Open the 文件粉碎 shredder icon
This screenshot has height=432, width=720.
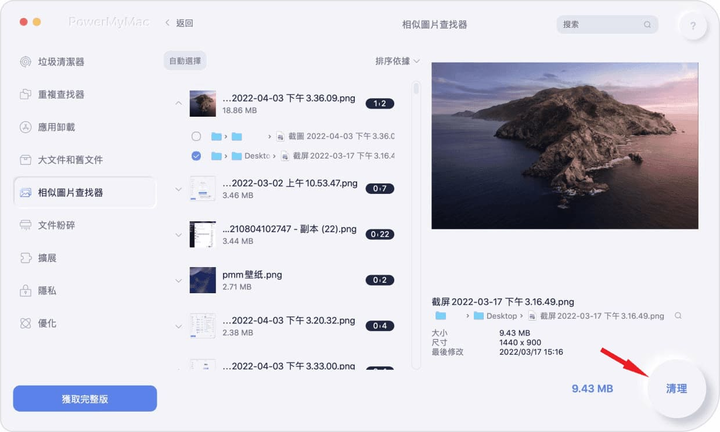[25, 225]
